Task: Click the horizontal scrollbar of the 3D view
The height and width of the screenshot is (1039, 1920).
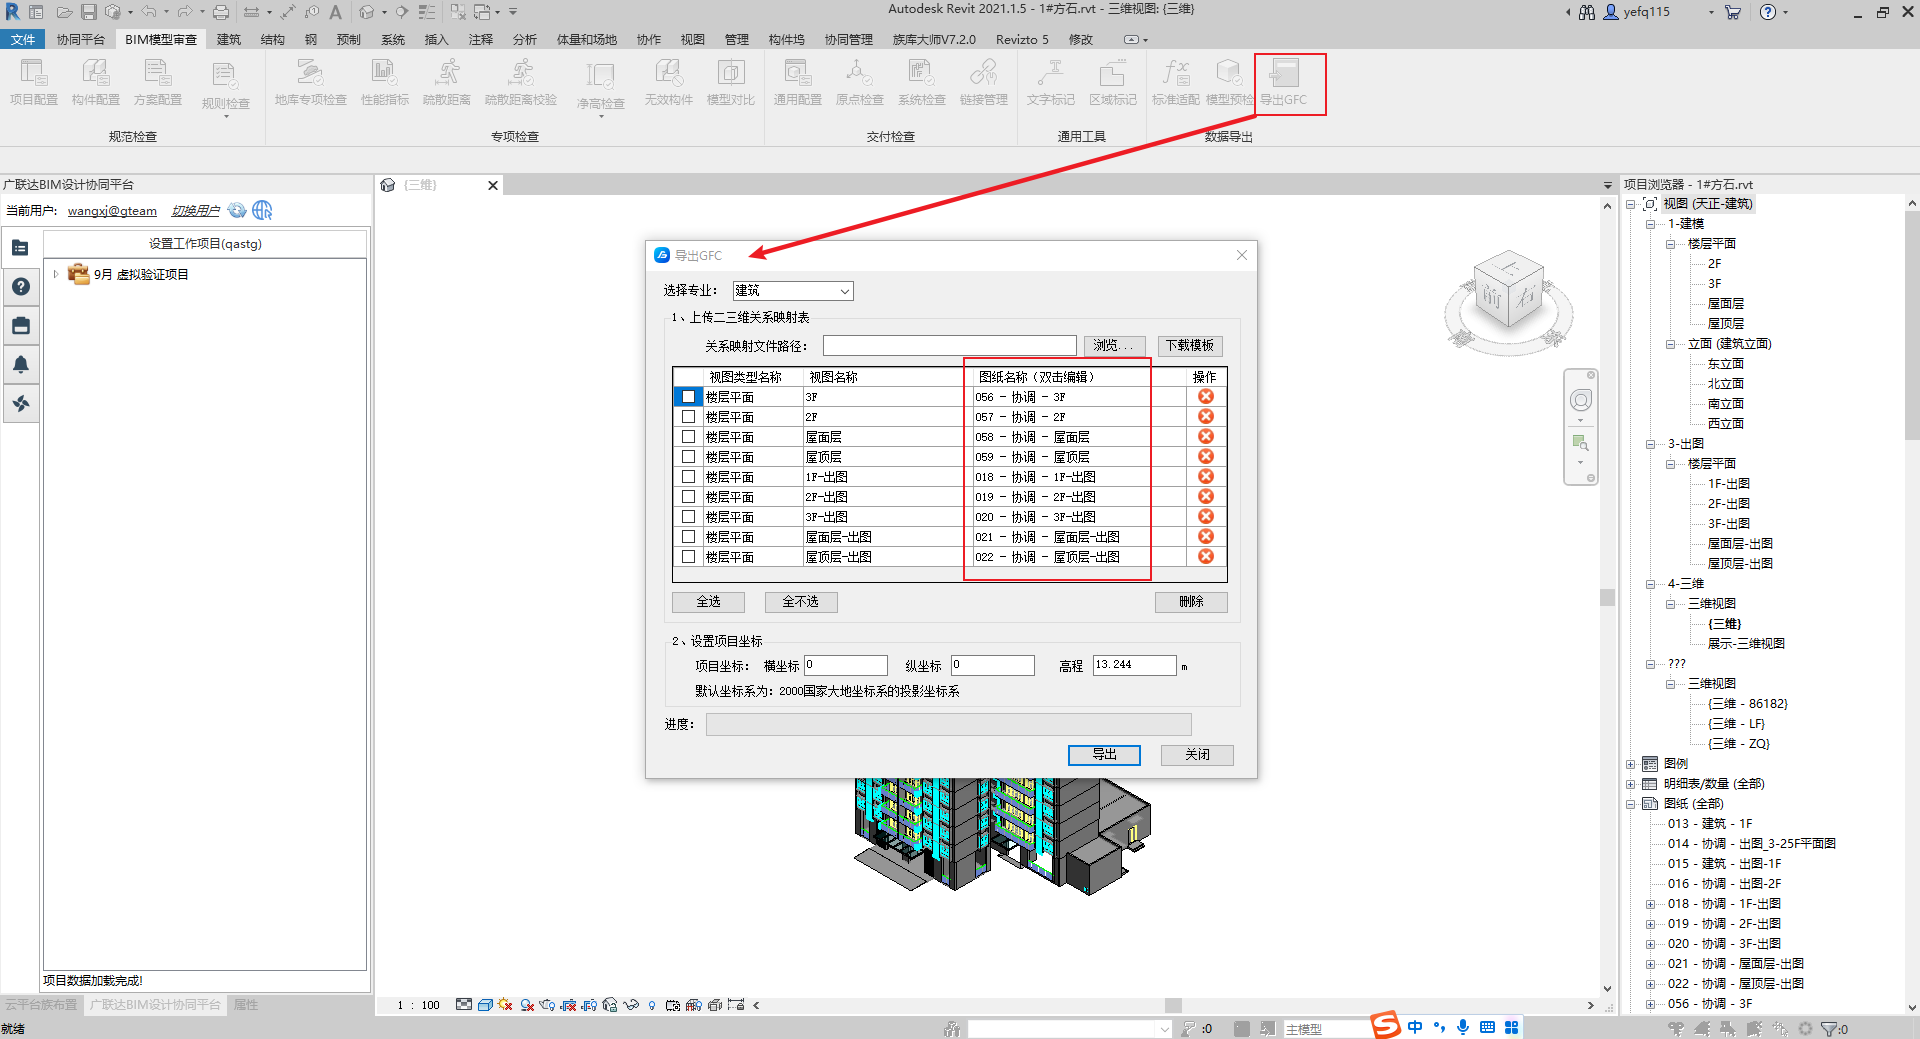Action: tap(1173, 1005)
